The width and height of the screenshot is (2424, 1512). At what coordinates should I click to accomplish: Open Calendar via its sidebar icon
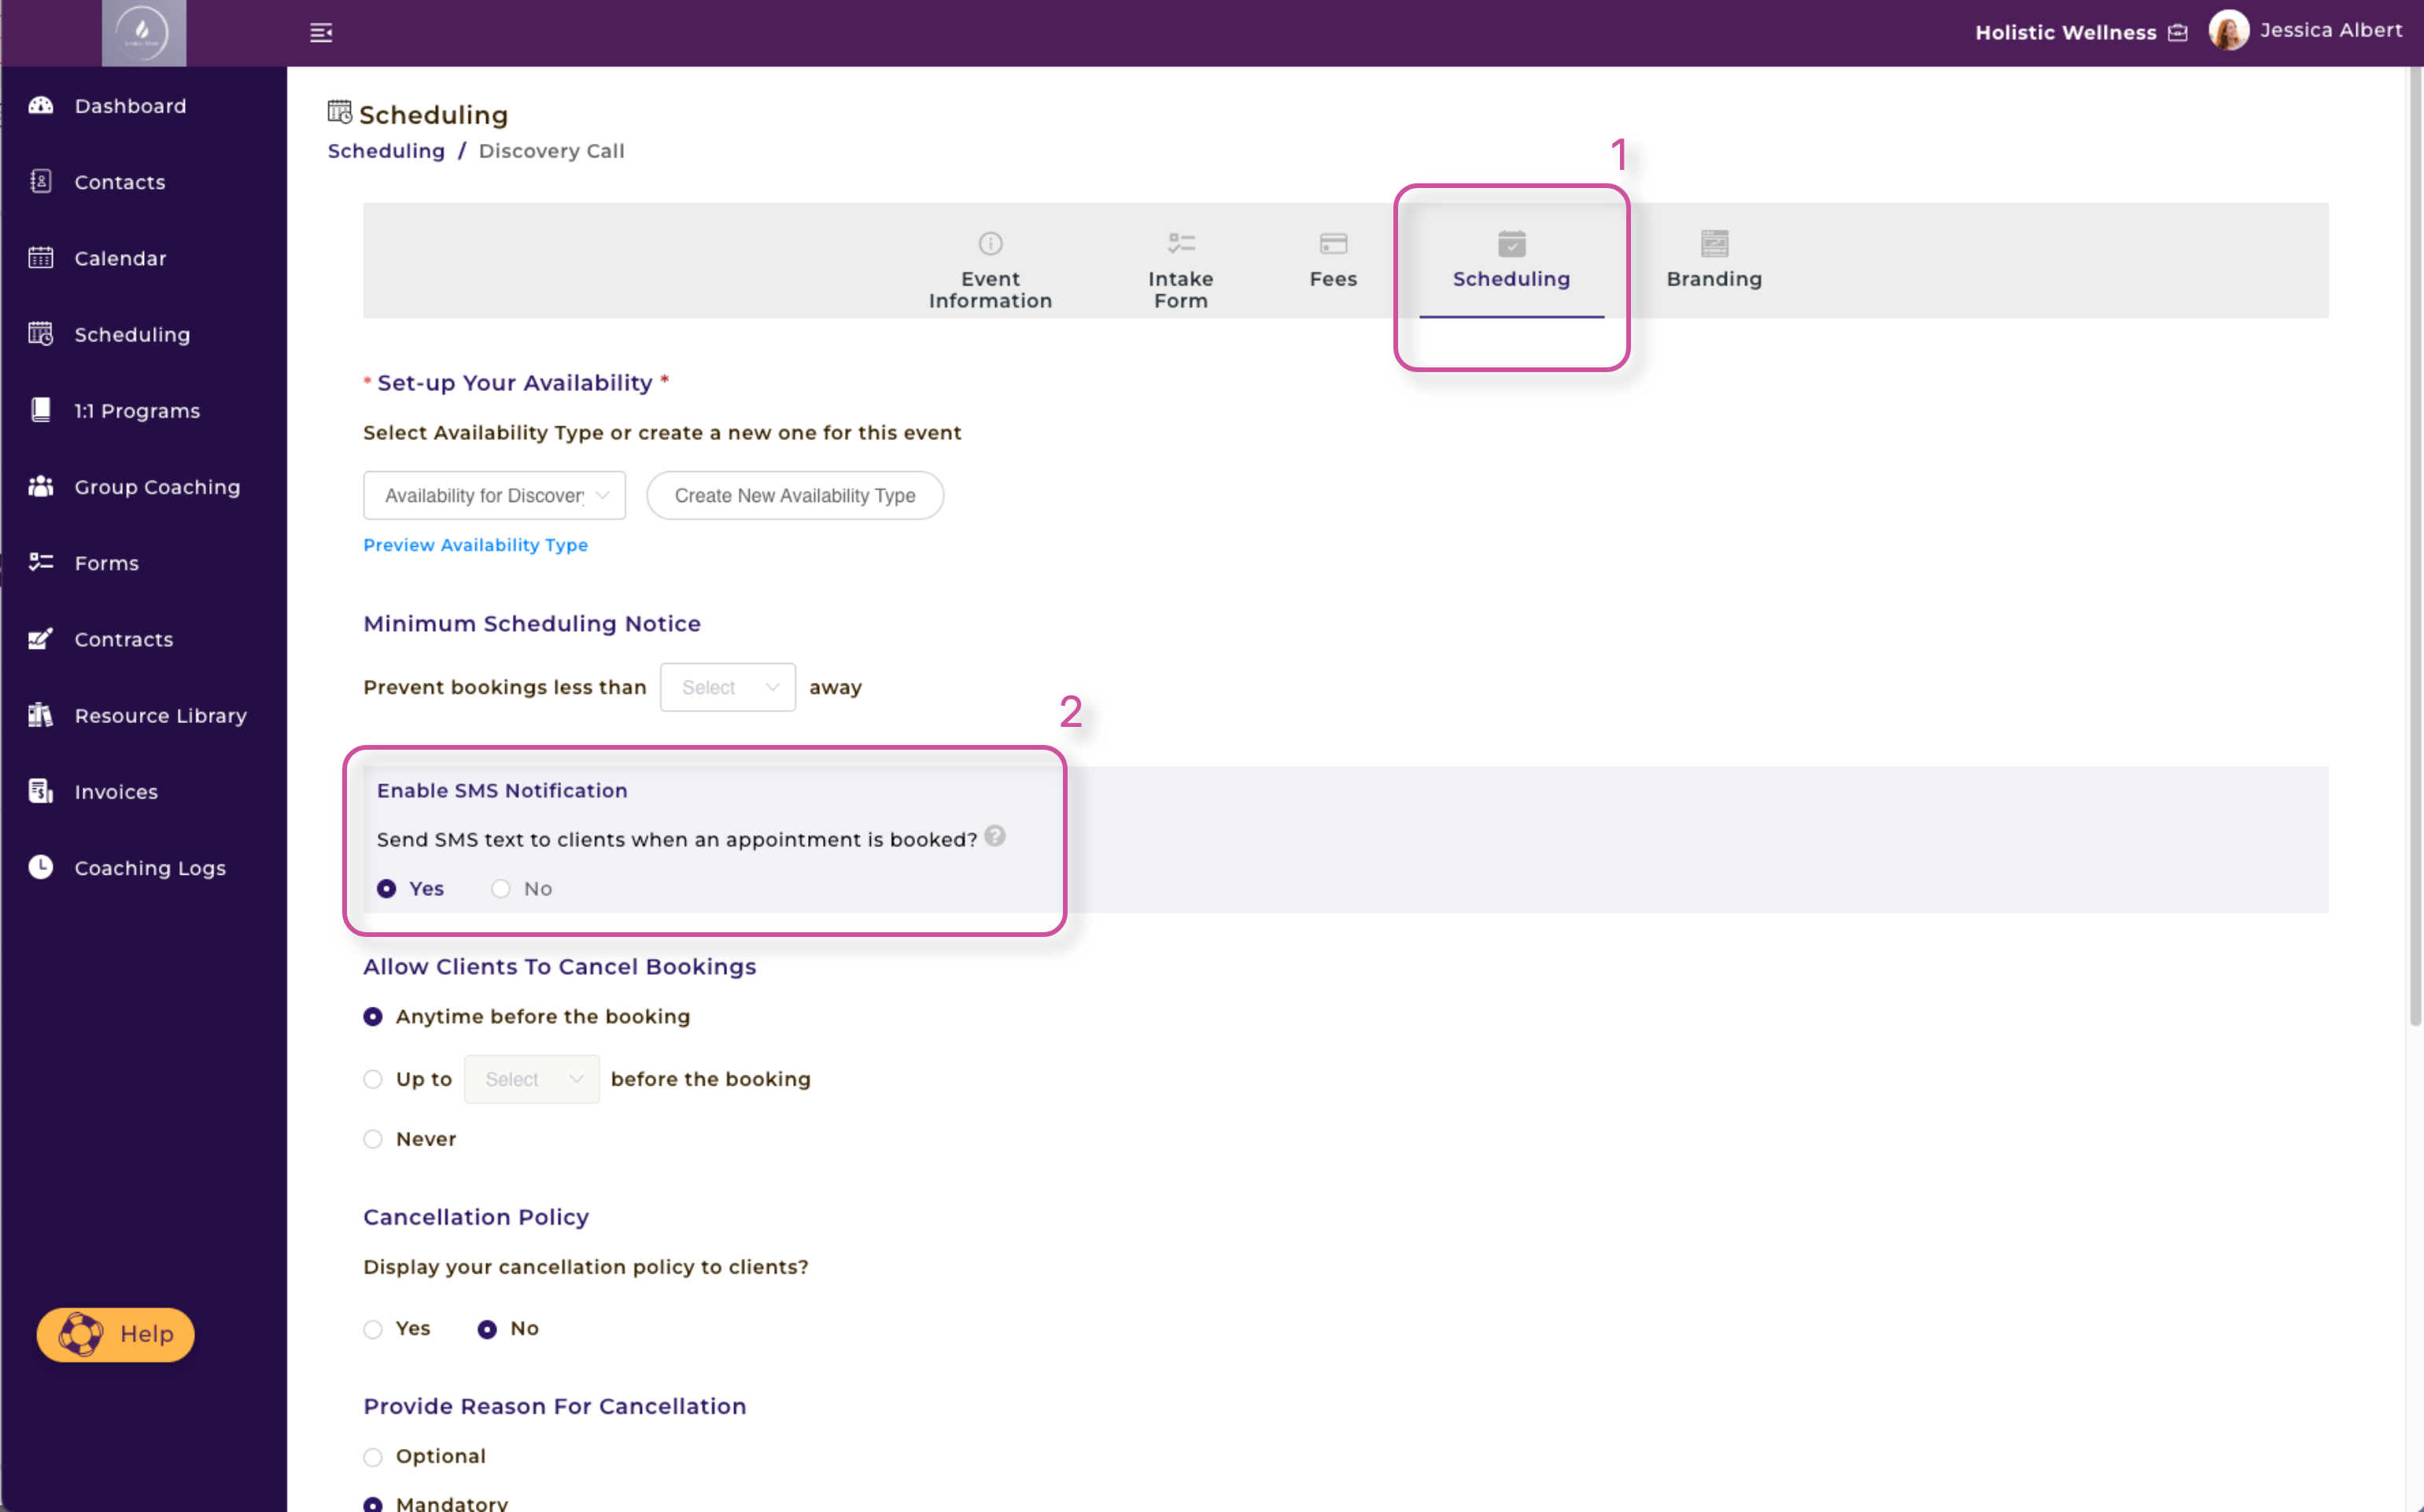[x=40, y=258]
